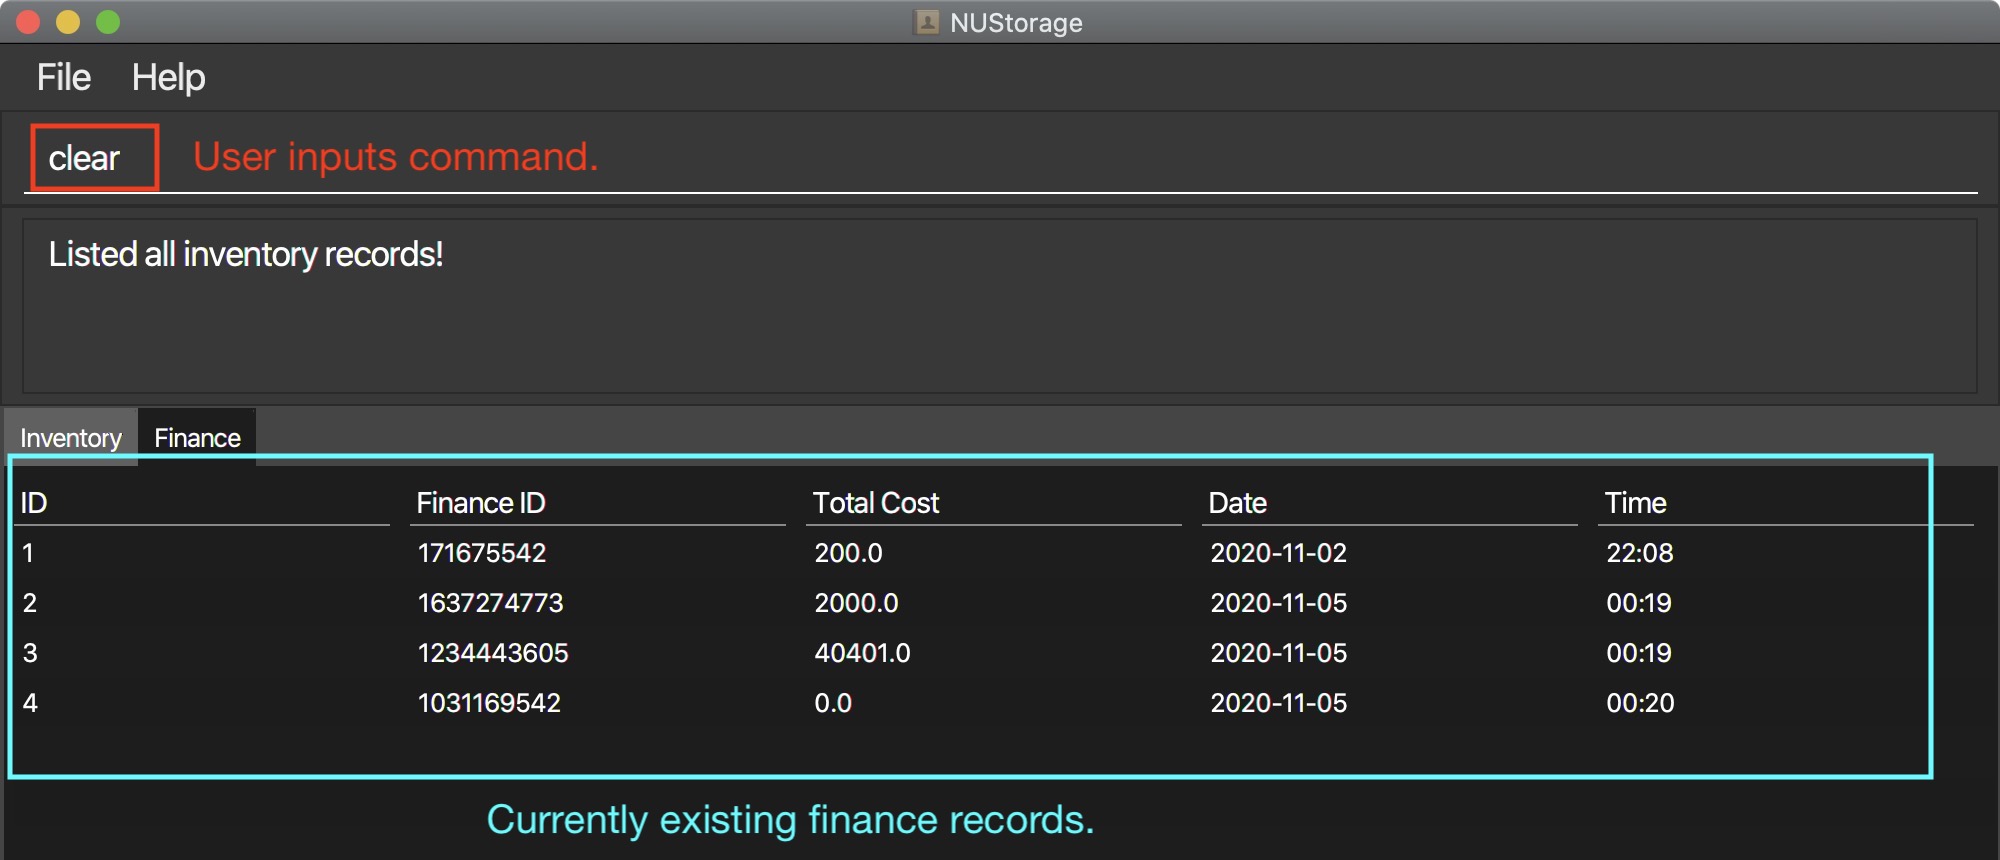
Task: Minimize the NUStorage window with yellow button
Action: click(x=68, y=22)
